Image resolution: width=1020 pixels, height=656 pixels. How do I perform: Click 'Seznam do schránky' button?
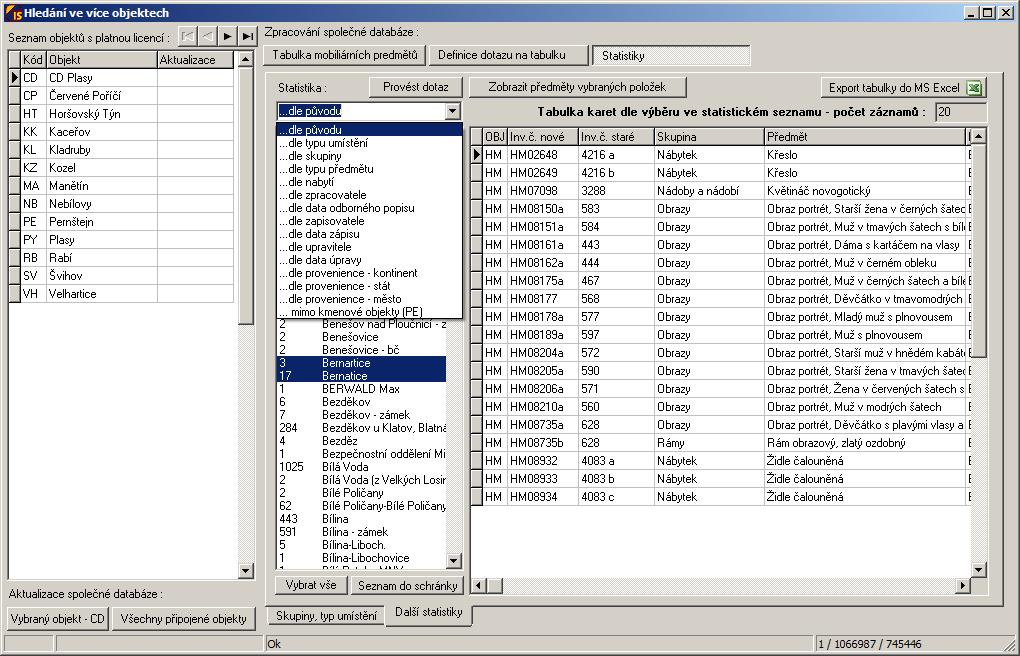(x=407, y=586)
